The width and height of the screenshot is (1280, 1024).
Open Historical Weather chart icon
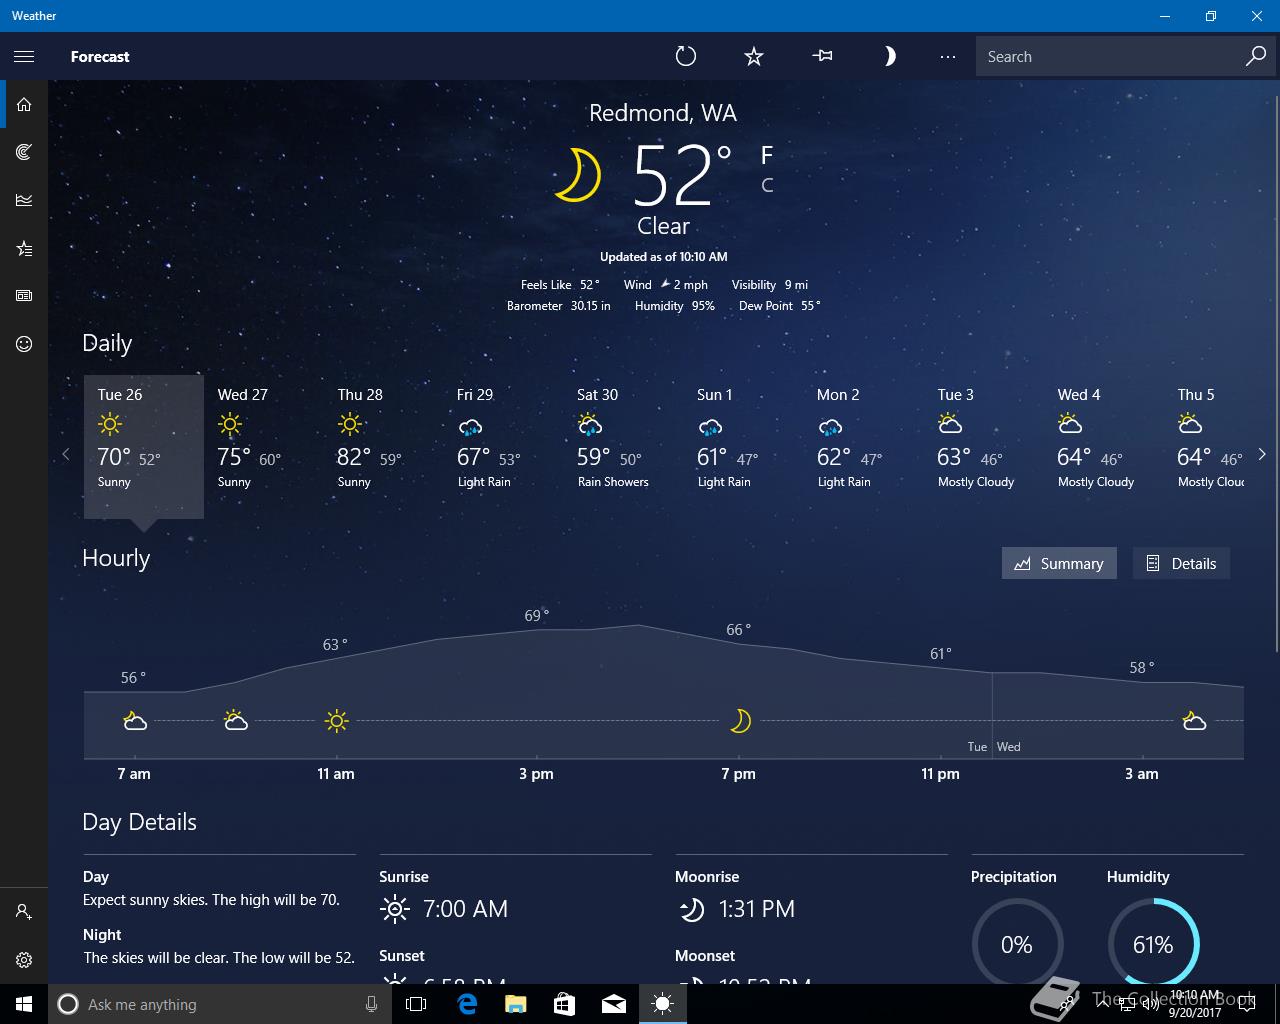24,200
